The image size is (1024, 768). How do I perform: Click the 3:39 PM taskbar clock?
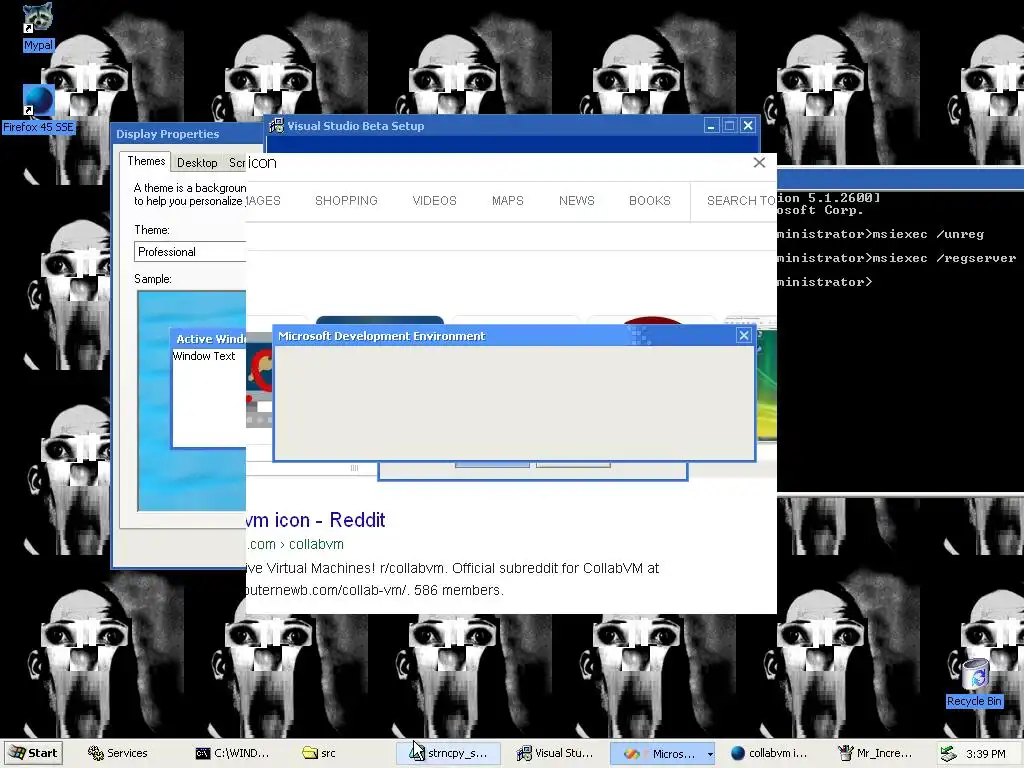(985, 754)
